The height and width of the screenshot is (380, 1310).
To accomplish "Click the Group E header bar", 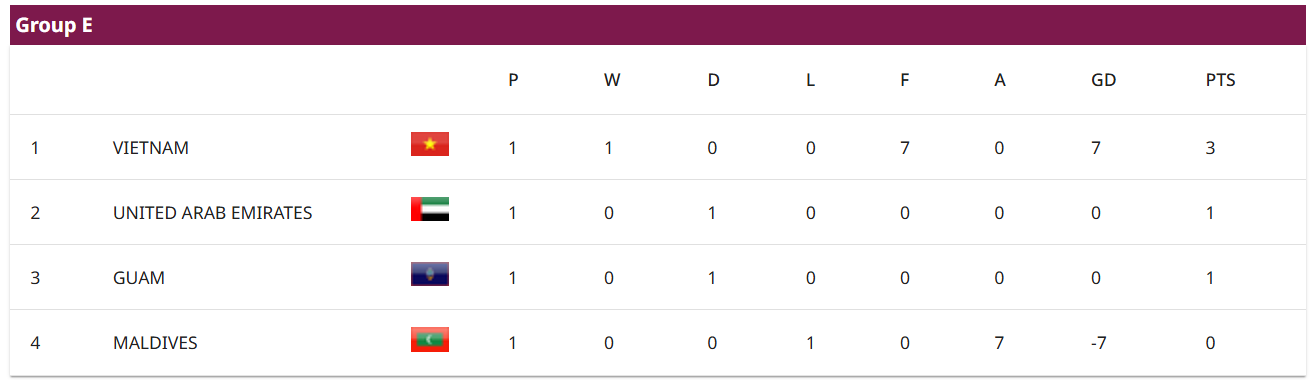I will click(x=657, y=26).
